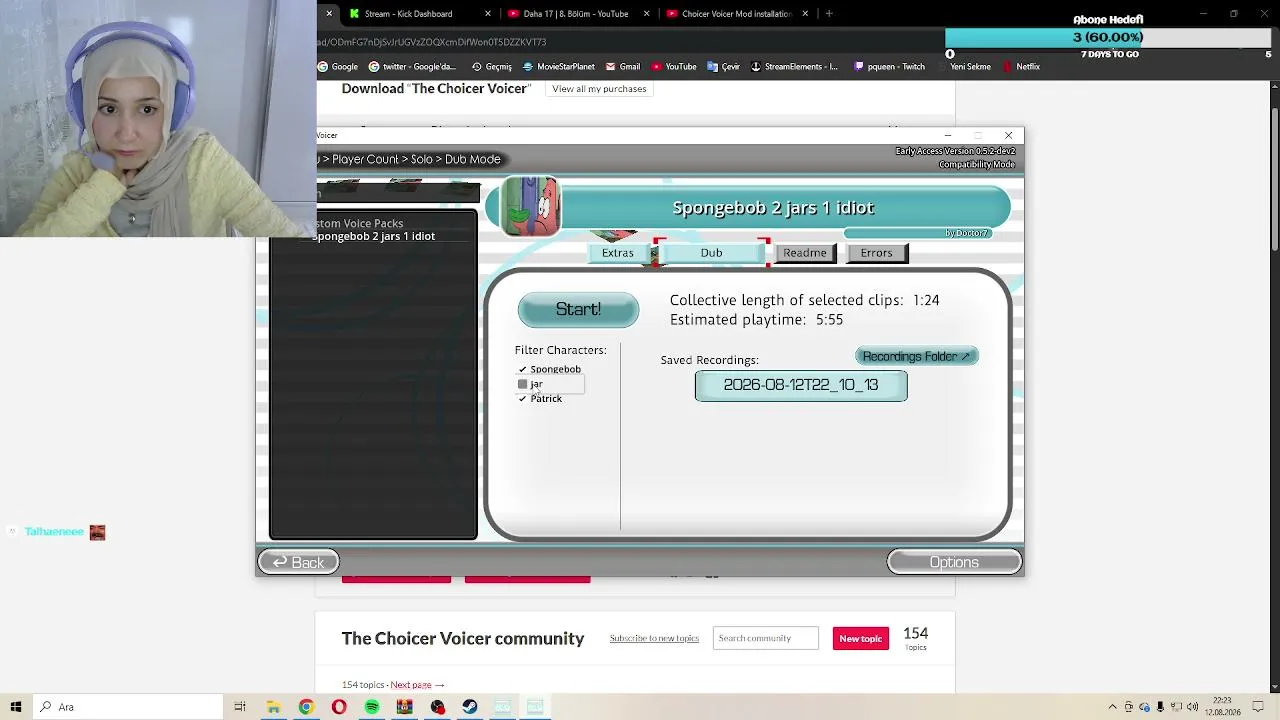Viewport: 1280px width, 720px height.
Task: Follow the Subscribe to new topics link
Action: (x=654, y=639)
